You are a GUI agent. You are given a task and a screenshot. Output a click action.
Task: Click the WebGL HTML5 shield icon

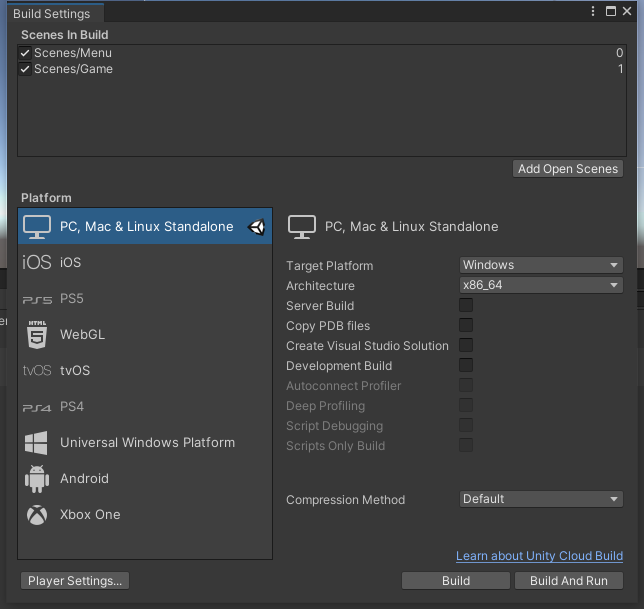(37, 335)
